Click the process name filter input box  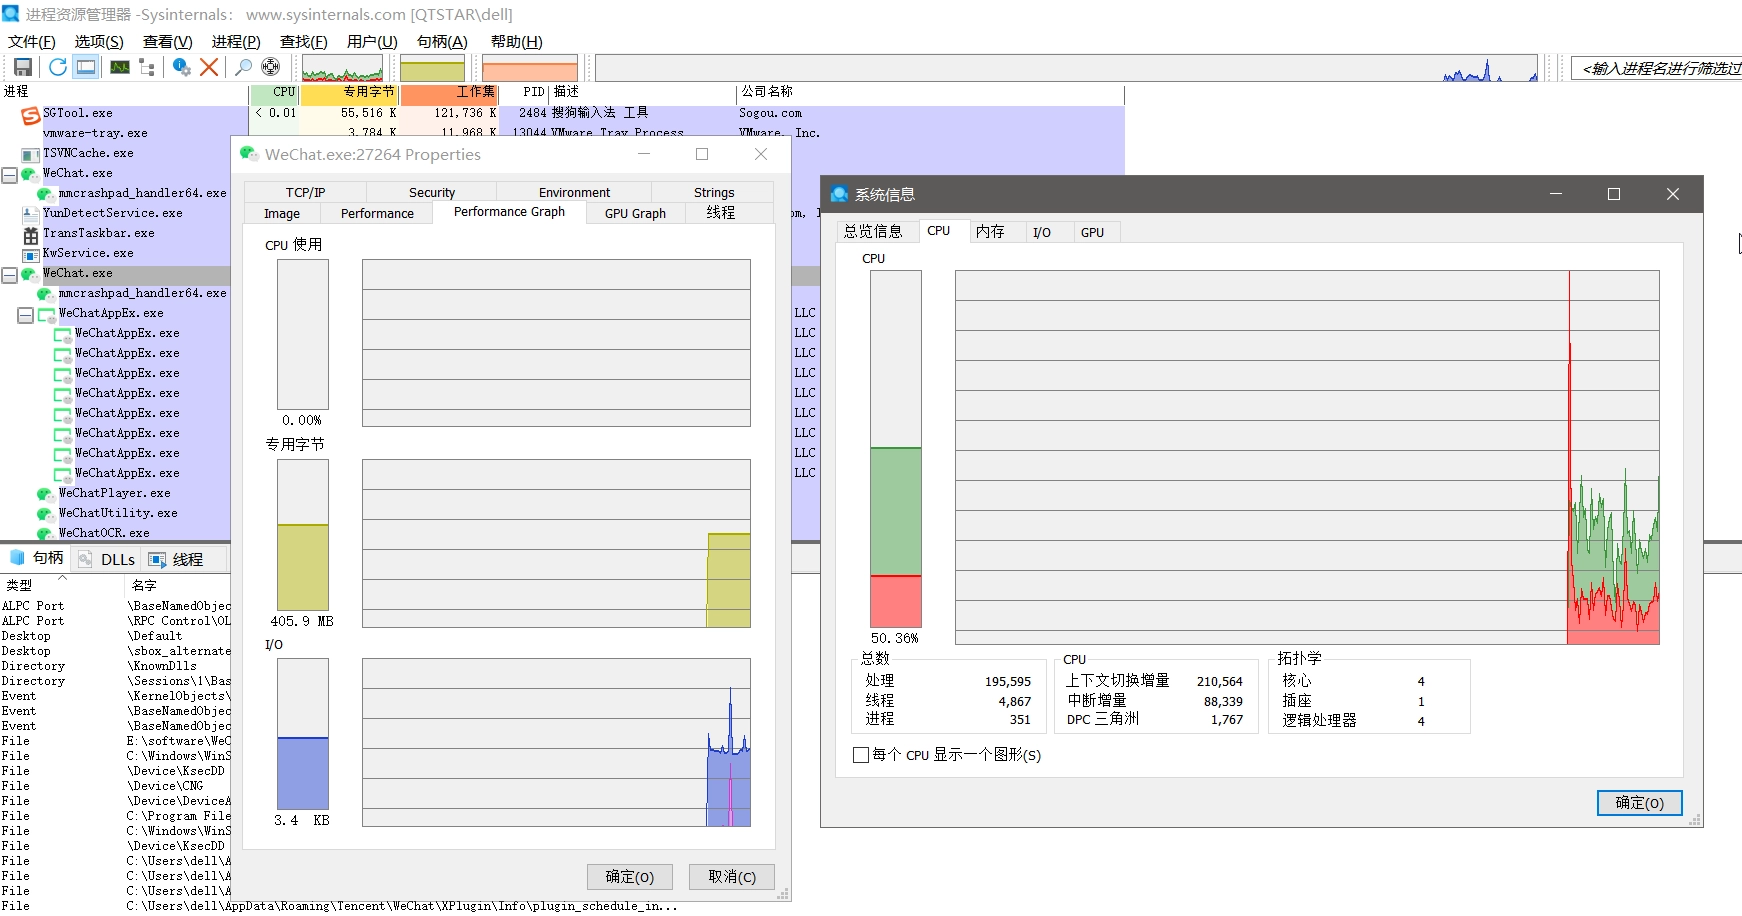(x=1657, y=68)
